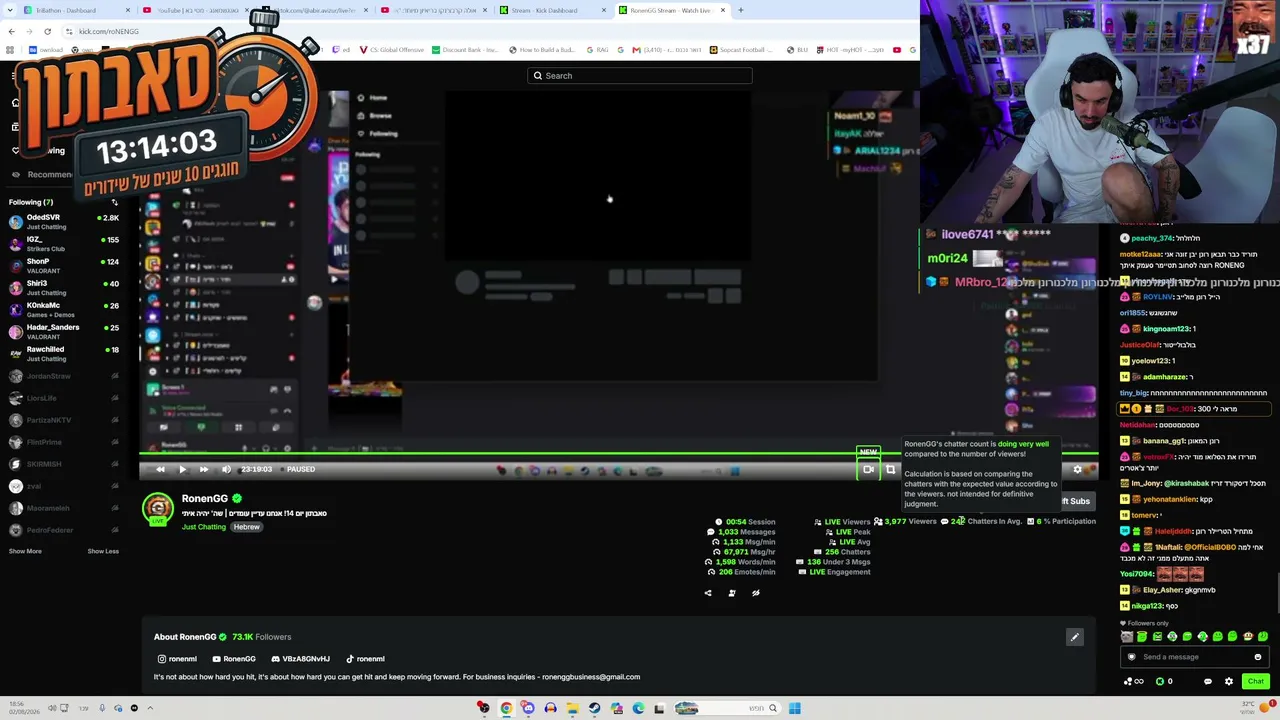The height and width of the screenshot is (720, 1280).
Task: Send chat with the green Chat button
Action: tap(1255, 681)
